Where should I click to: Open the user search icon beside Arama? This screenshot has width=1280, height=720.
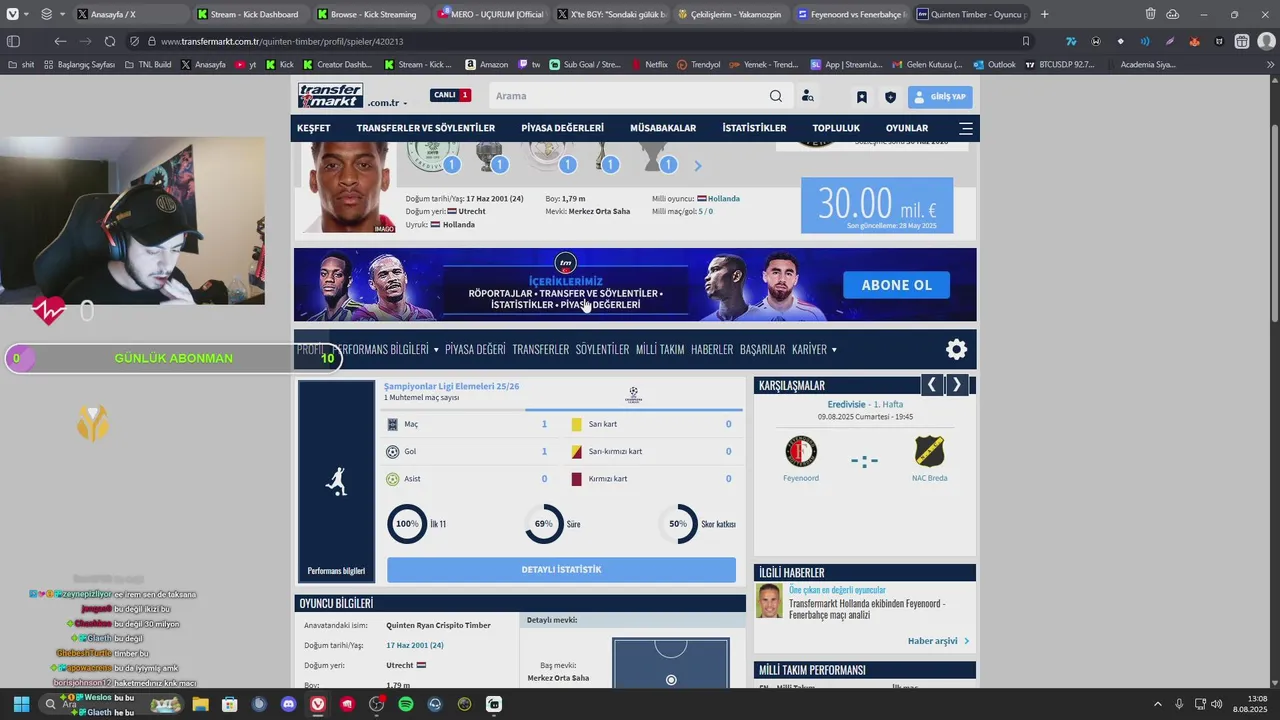pyautogui.click(x=808, y=96)
